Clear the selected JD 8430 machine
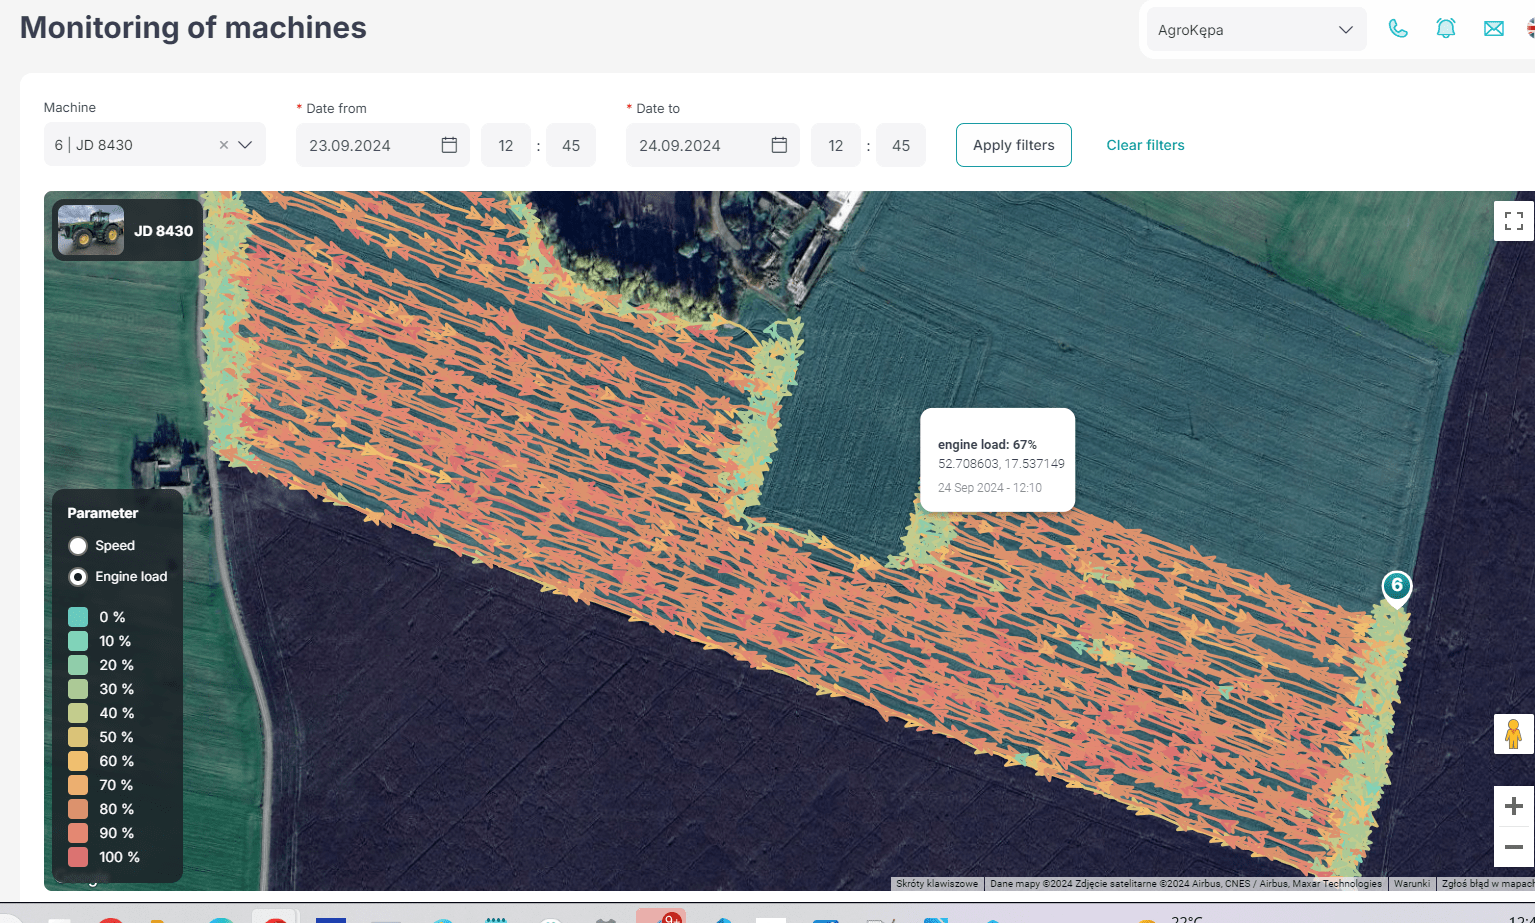This screenshot has width=1535, height=923. point(224,144)
